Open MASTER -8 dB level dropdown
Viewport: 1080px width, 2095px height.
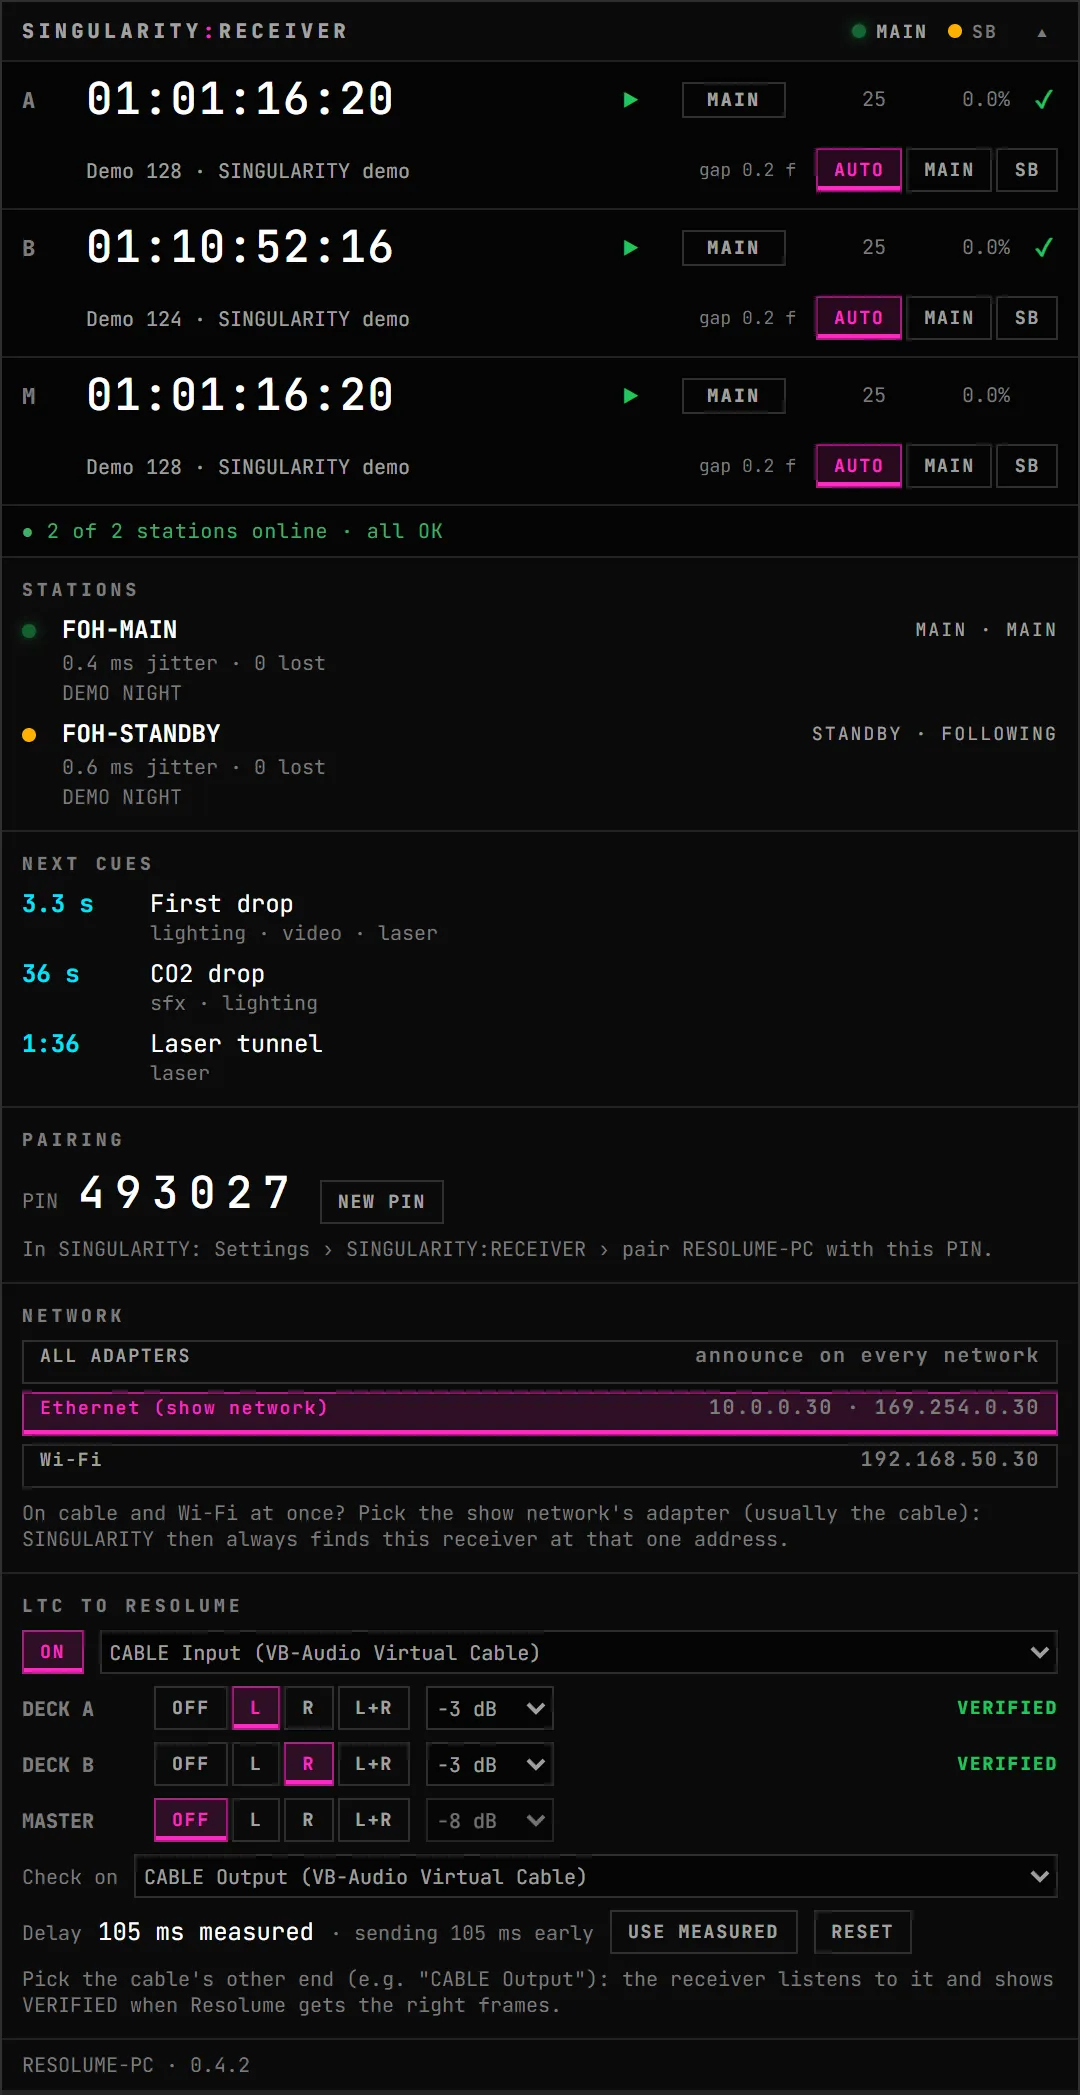click(x=490, y=1820)
